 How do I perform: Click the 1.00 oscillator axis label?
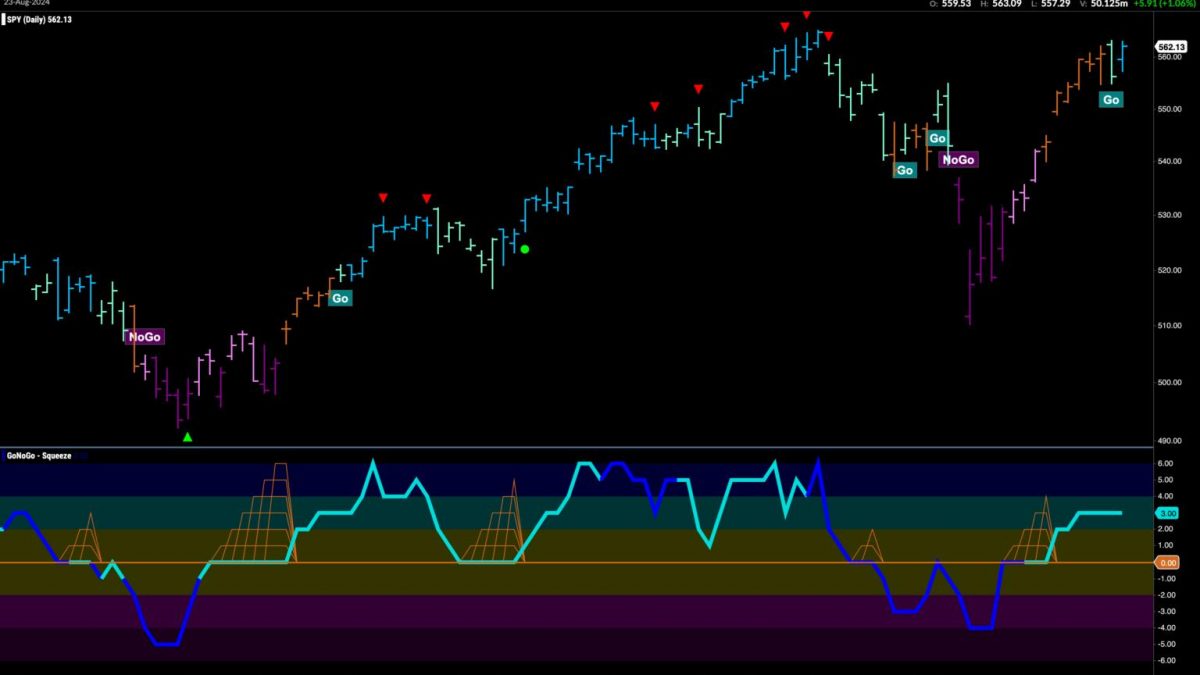(x=1166, y=545)
